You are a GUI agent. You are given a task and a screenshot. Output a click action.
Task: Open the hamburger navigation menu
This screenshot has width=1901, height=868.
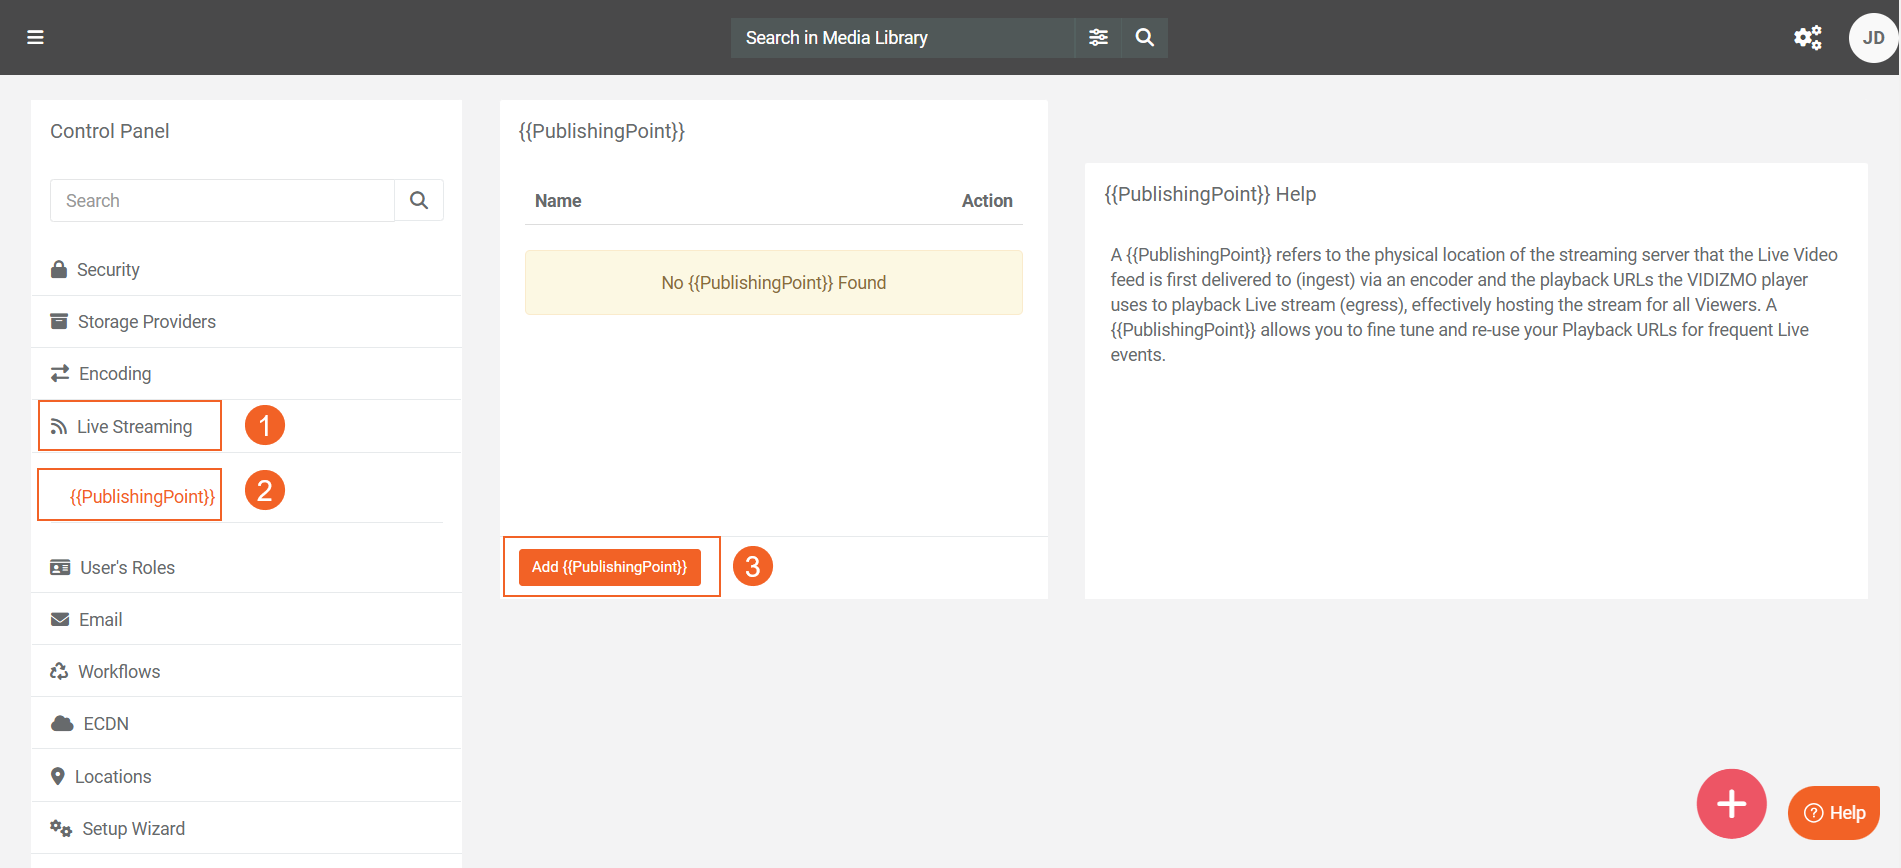coord(35,38)
